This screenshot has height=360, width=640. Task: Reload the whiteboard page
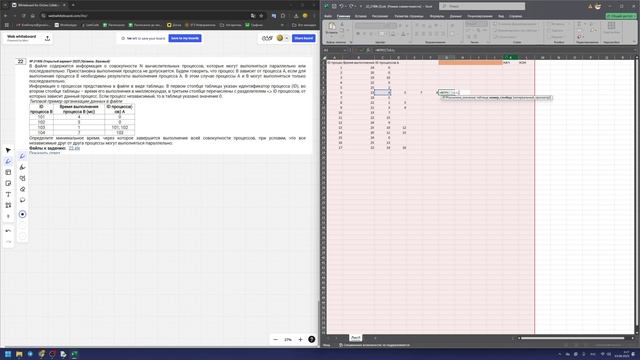[24, 16]
